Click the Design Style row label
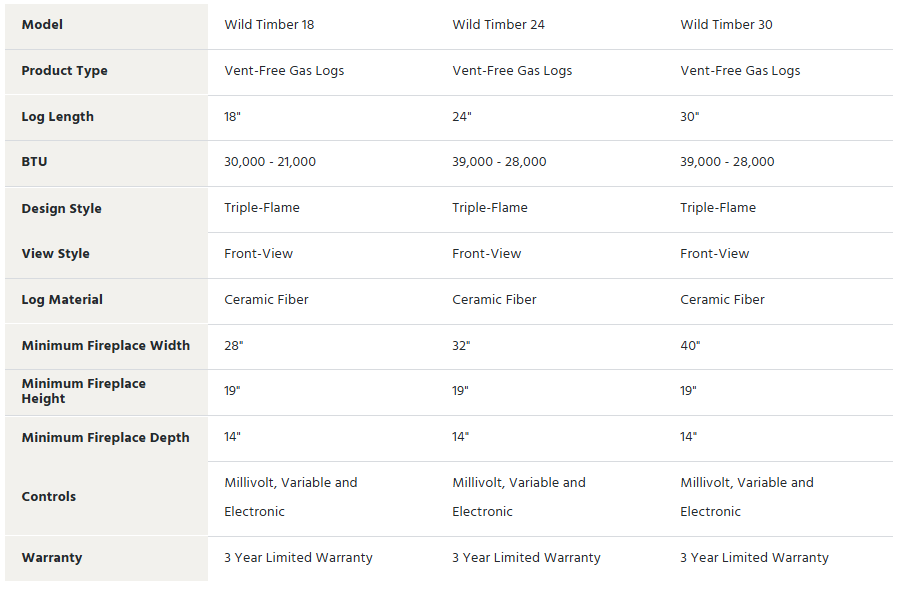Viewport: 901px width, 592px height. coord(61,209)
